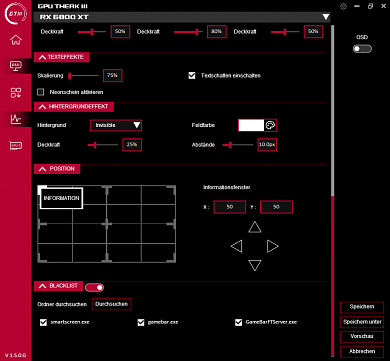This screenshot has width=390, height=361.
Task: Click the X position input field
Action: (230, 207)
